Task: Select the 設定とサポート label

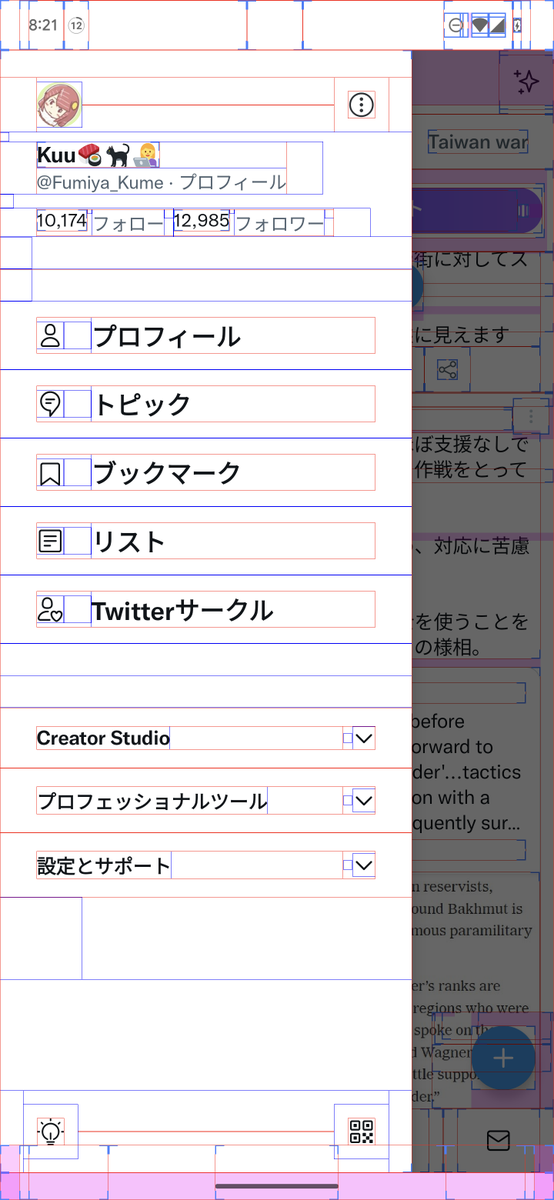Action: click(104, 865)
